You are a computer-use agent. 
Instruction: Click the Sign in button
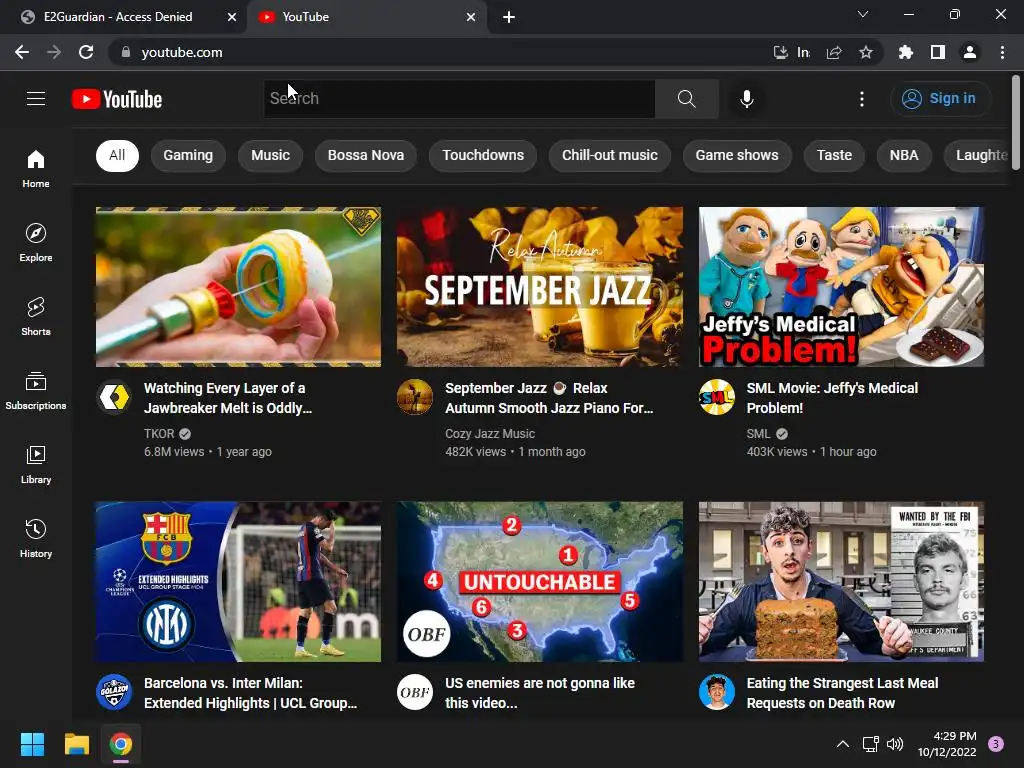click(940, 99)
